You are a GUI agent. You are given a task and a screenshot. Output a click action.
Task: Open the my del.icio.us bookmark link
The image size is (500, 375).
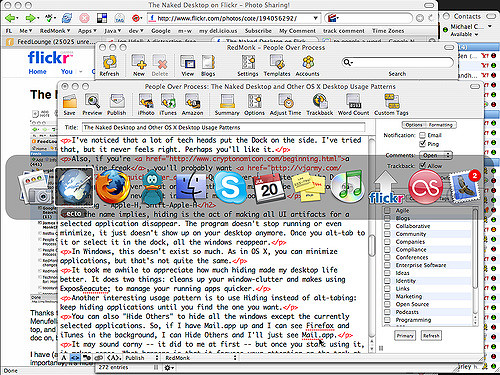point(218,31)
